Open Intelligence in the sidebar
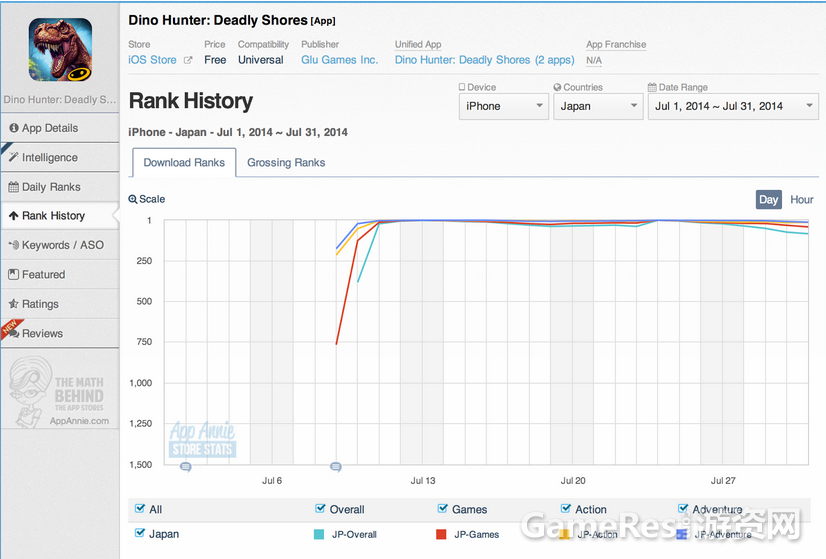The image size is (826, 559). click(60, 157)
